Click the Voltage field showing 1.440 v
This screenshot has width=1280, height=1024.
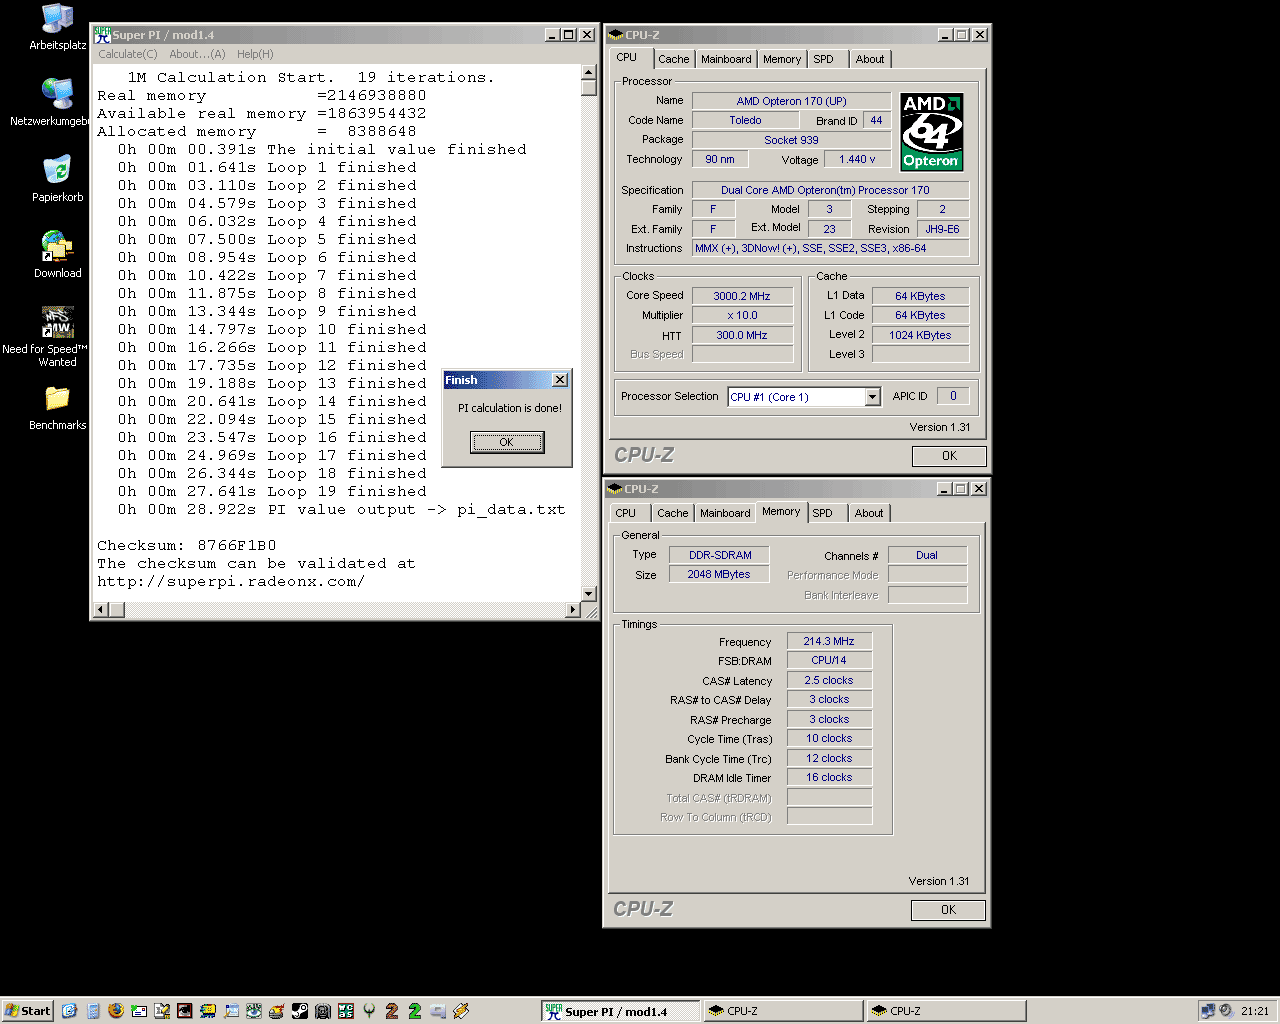[x=857, y=159]
